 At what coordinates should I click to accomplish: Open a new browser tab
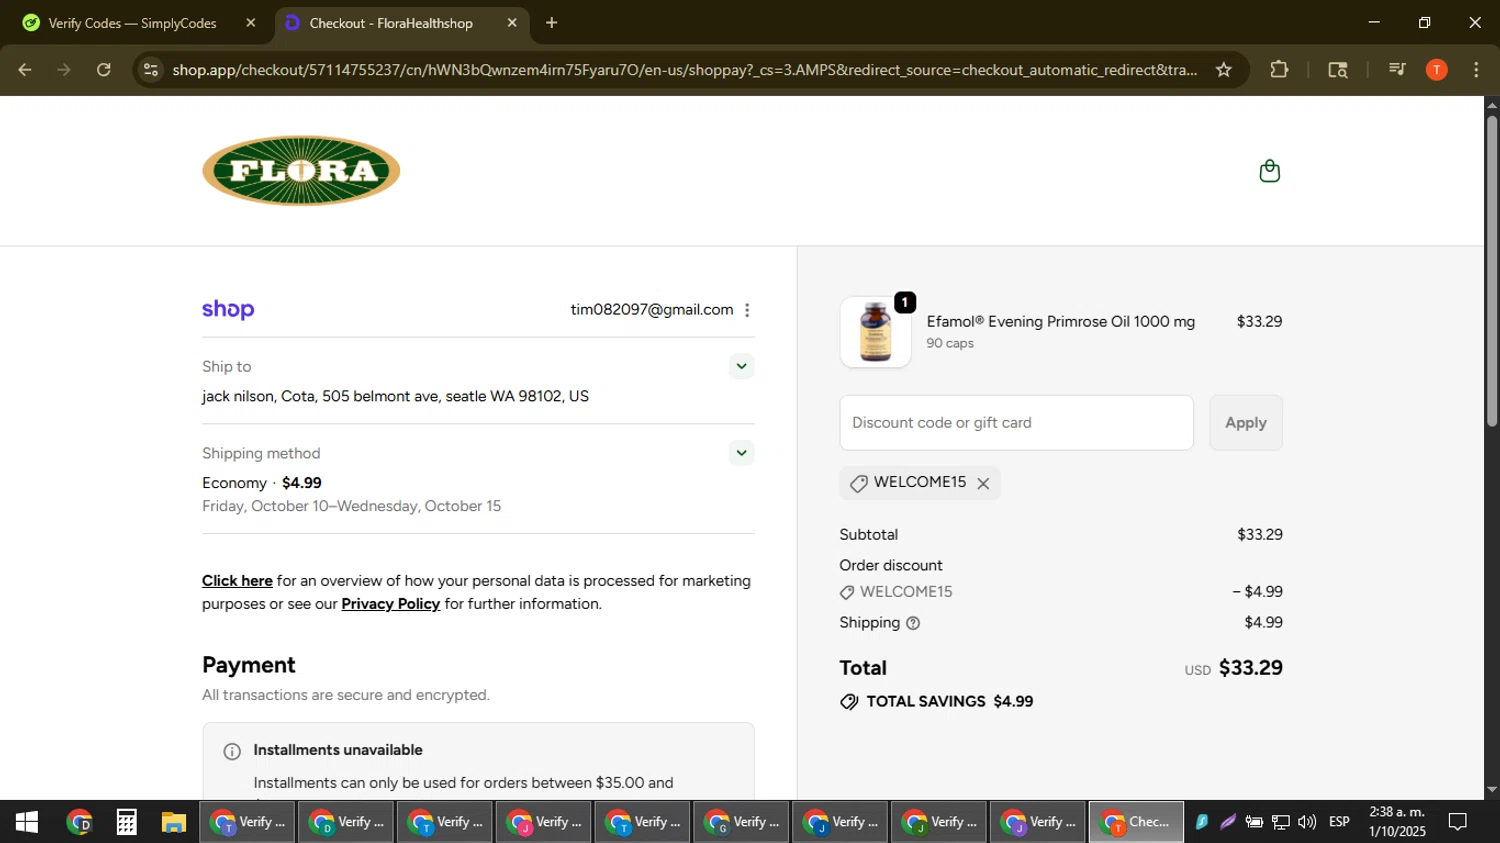pyautogui.click(x=551, y=23)
